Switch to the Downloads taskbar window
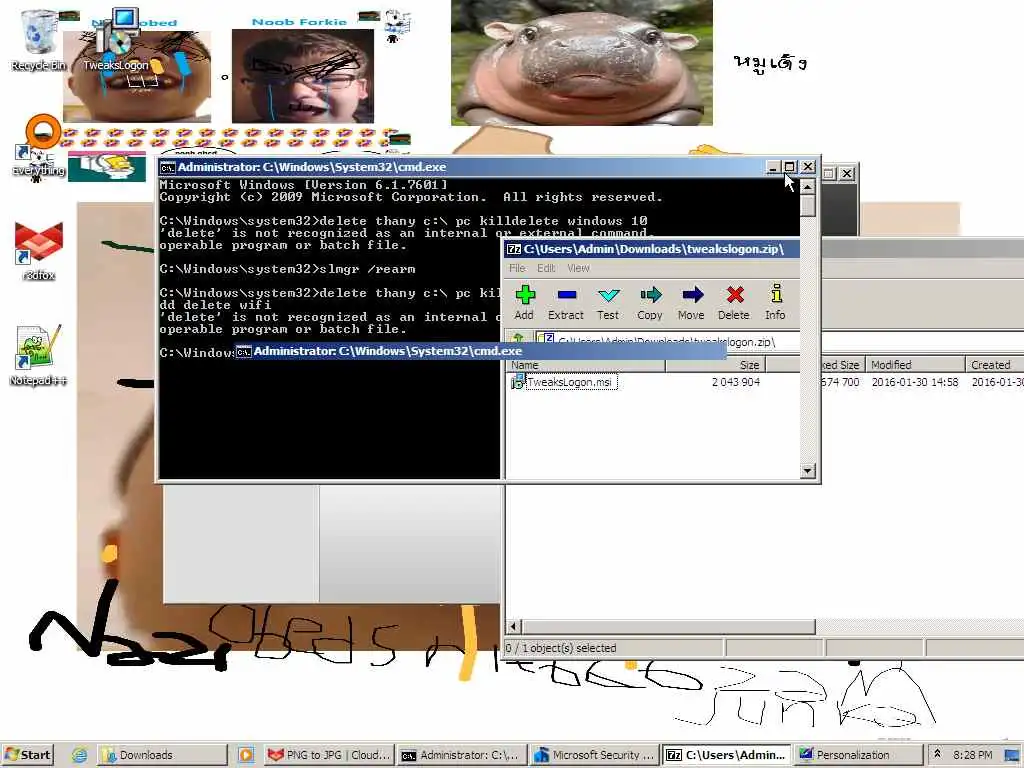Screen dimensions: 1024x768 coord(162,755)
